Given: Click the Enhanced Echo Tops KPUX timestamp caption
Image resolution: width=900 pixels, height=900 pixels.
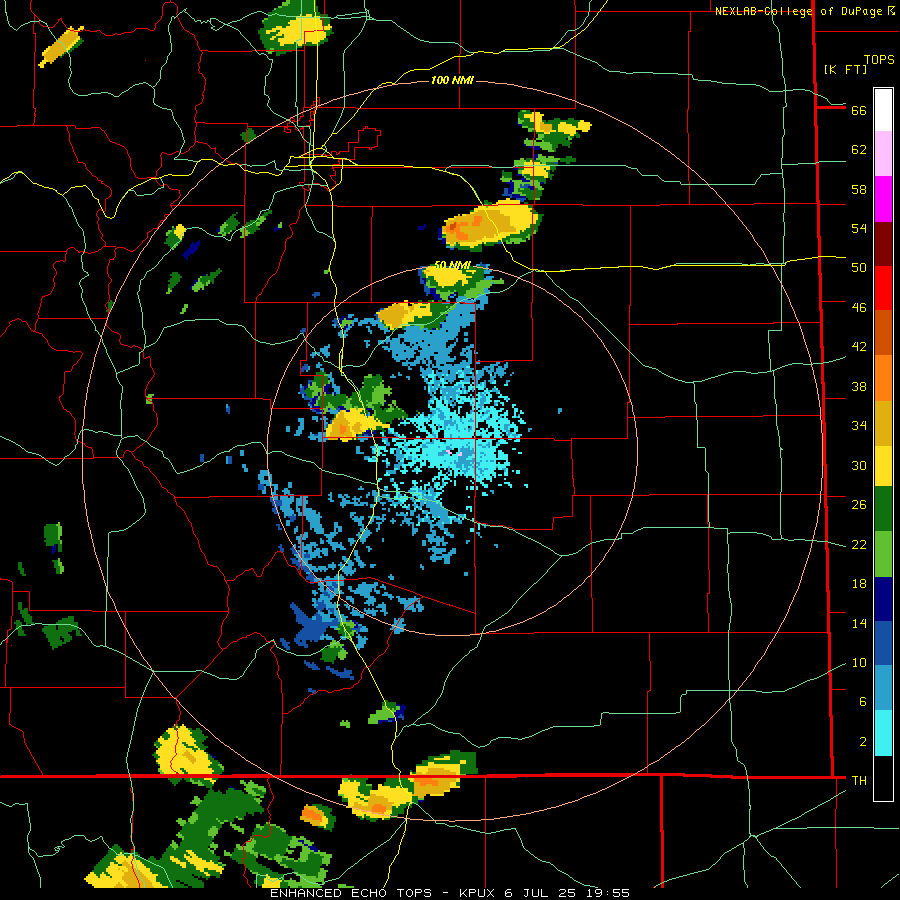Looking at the screenshot, I should (x=450, y=893).
